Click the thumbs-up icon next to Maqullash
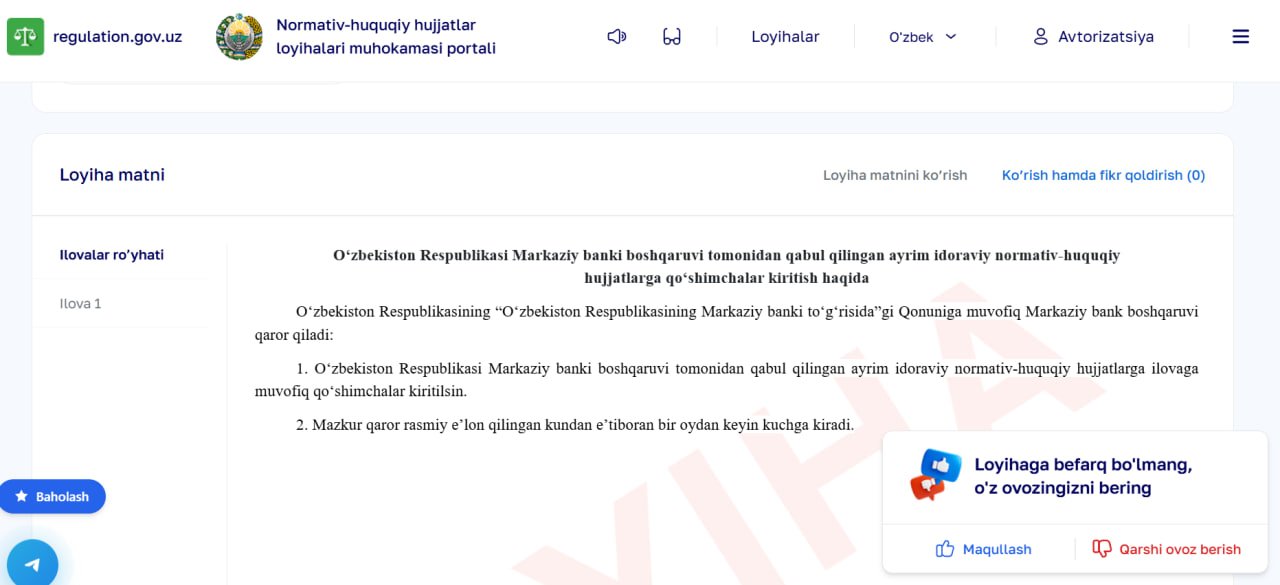 pyautogui.click(x=945, y=549)
